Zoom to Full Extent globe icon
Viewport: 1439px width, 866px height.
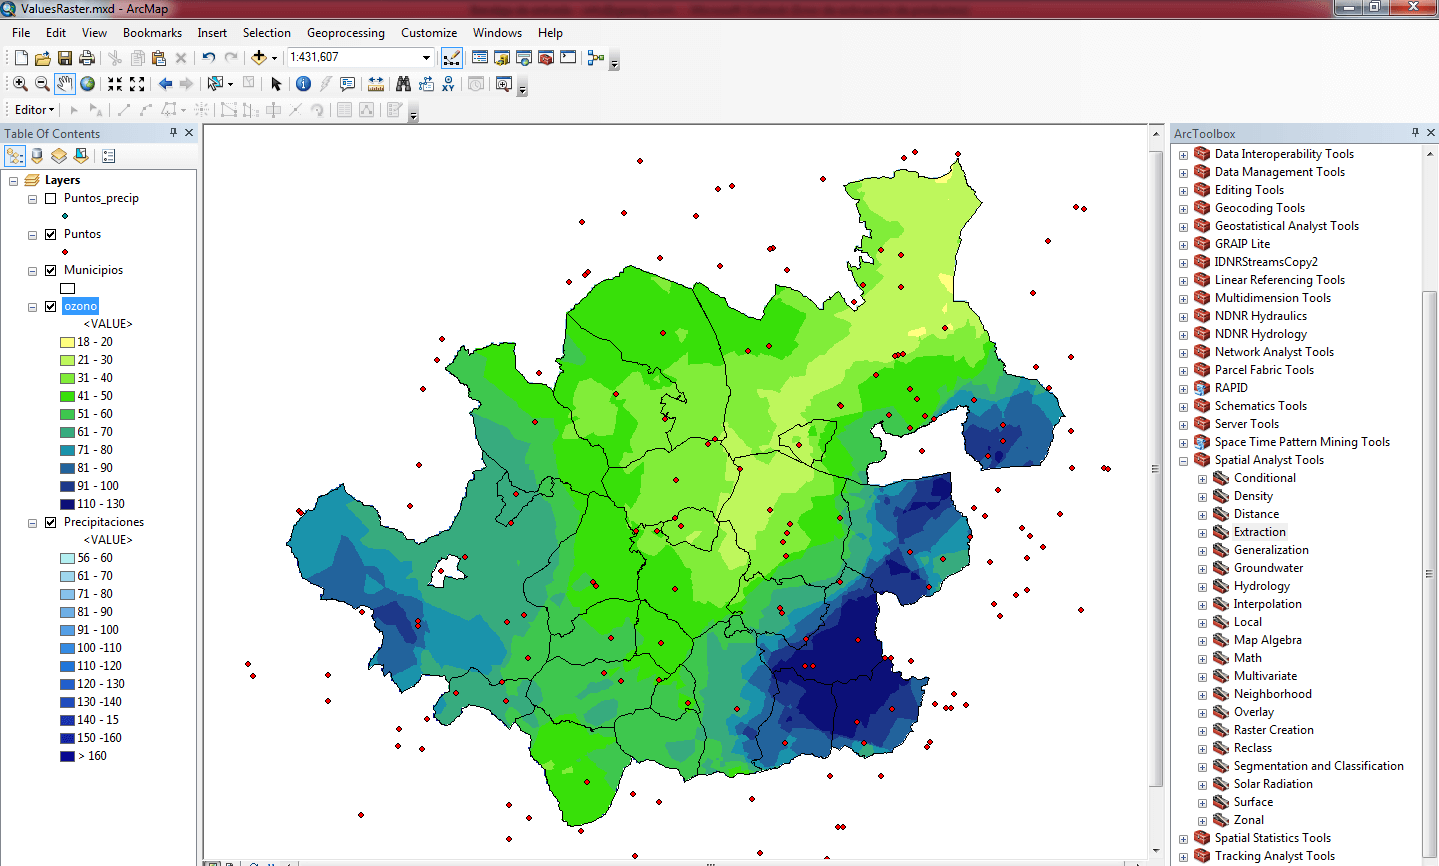88,84
